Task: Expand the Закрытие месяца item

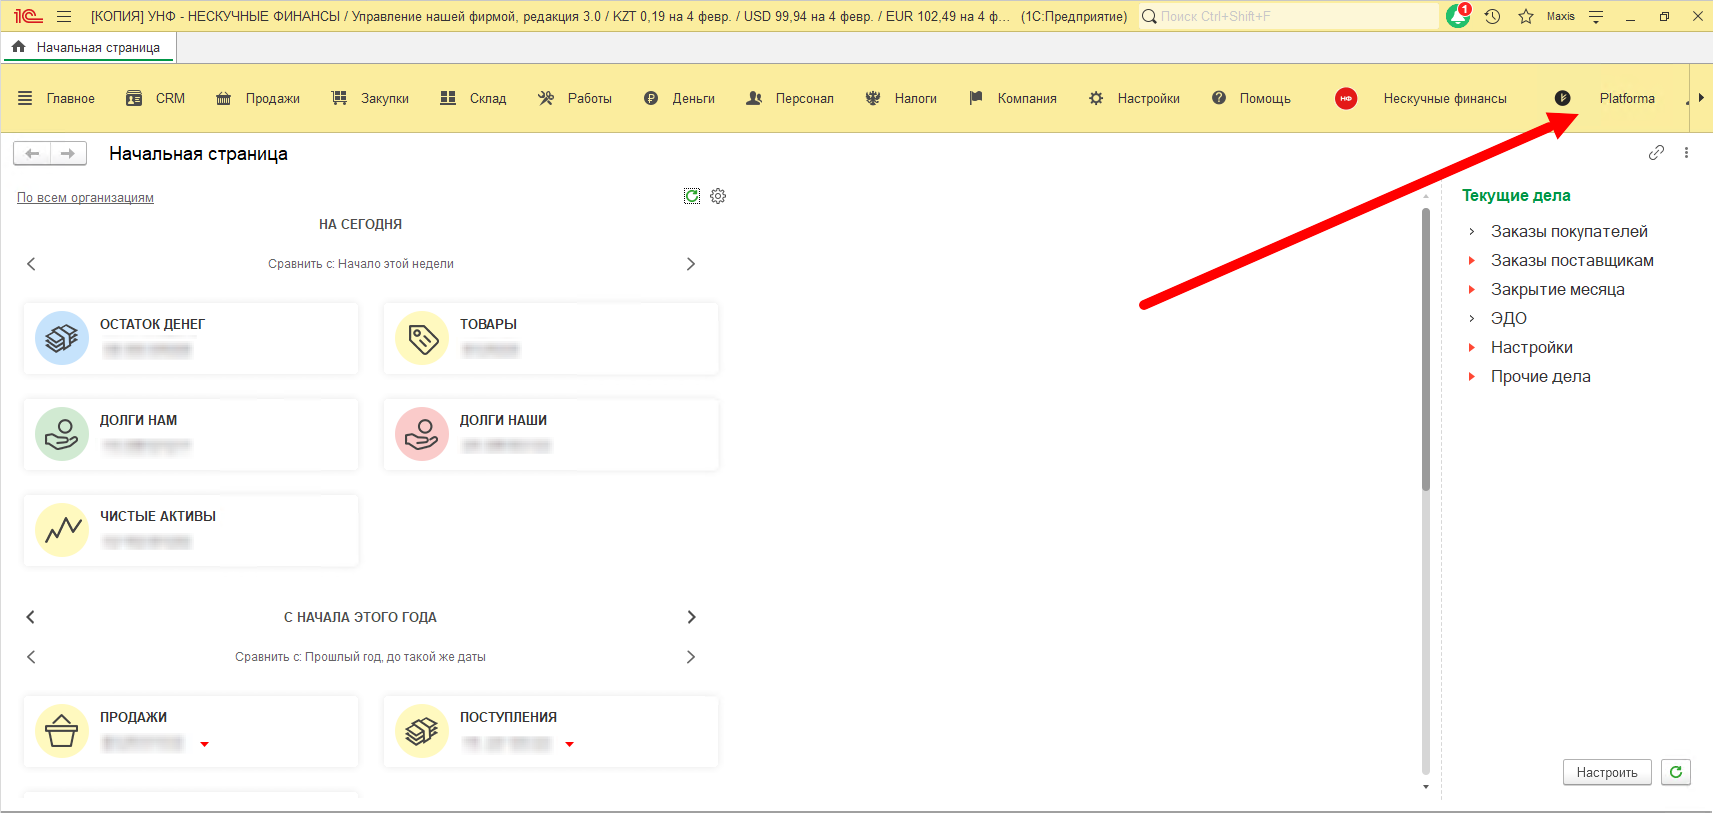Action: click(x=1472, y=290)
